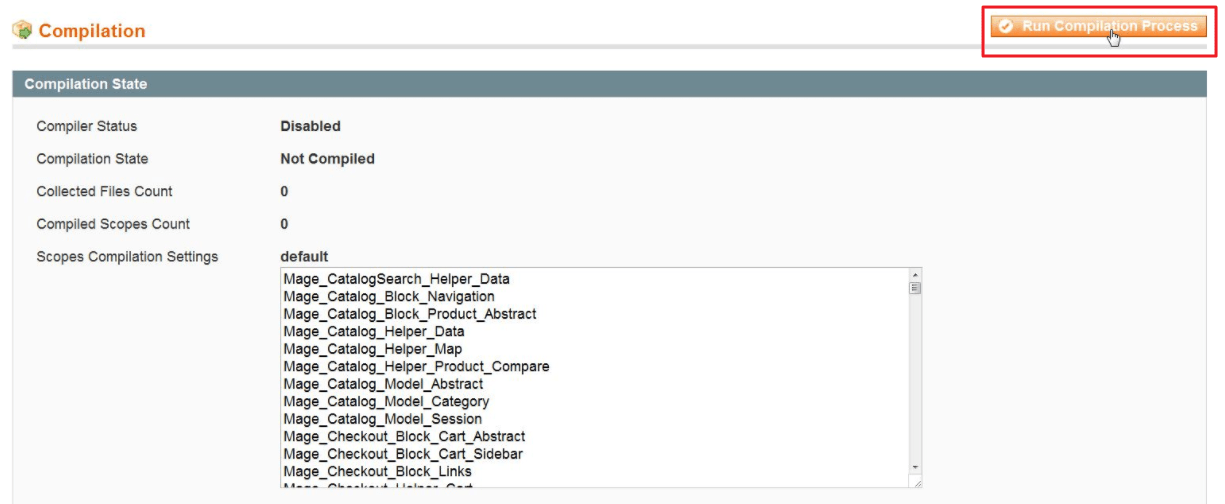Image resolution: width=1225 pixels, height=504 pixels.
Task: Click on the Mage_Catalog_Block_Product_Abstract line
Action: [410, 314]
